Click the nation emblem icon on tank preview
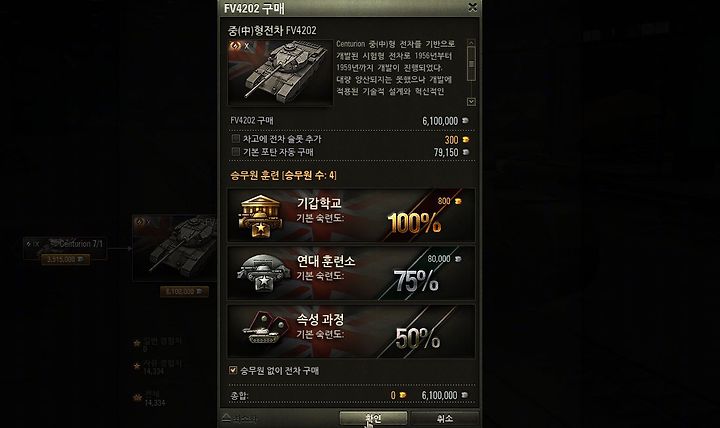The image size is (720, 428). tap(236, 45)
